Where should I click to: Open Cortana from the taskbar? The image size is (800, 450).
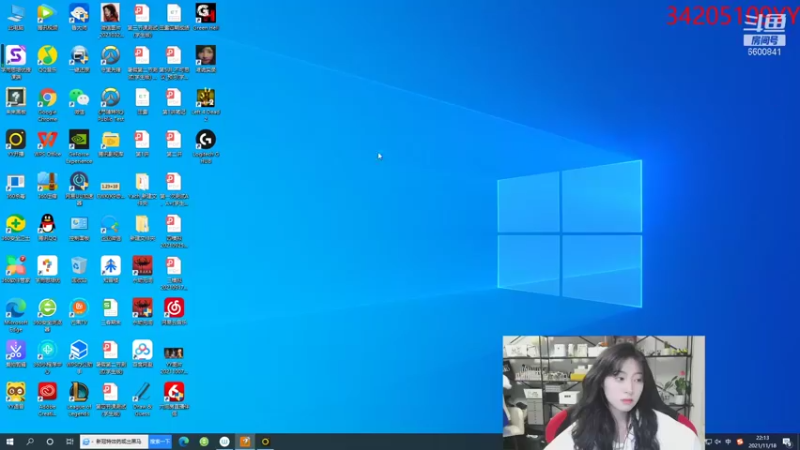click(49, 441)
